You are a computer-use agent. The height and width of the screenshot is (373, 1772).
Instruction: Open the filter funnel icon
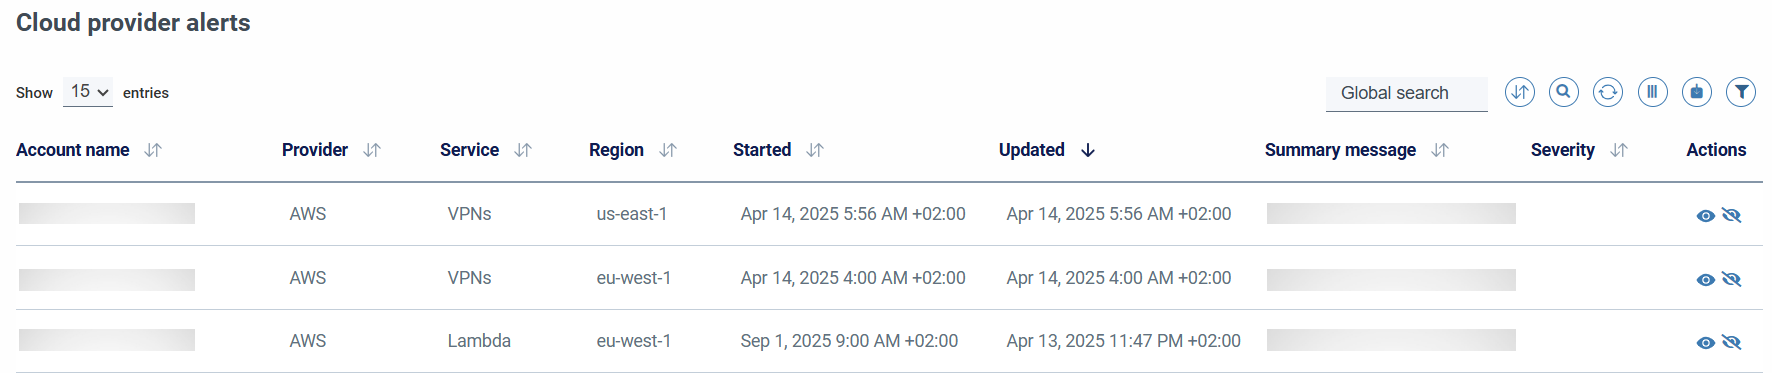[x=1741, y=92]
